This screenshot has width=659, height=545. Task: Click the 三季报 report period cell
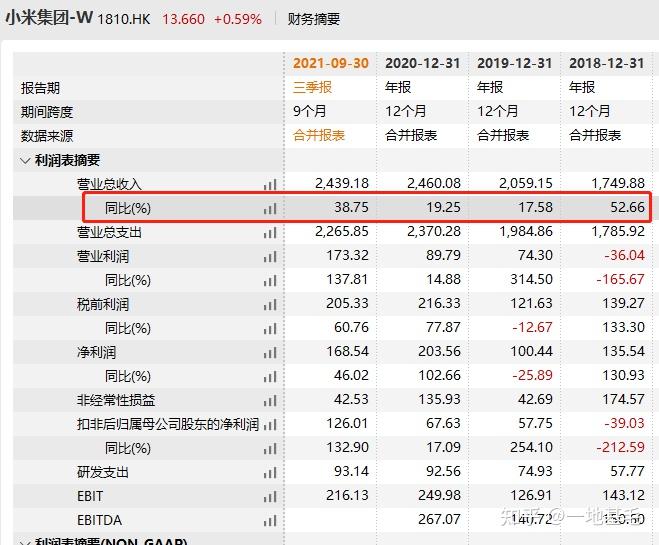pyautogui.click(x=312, y=87)
